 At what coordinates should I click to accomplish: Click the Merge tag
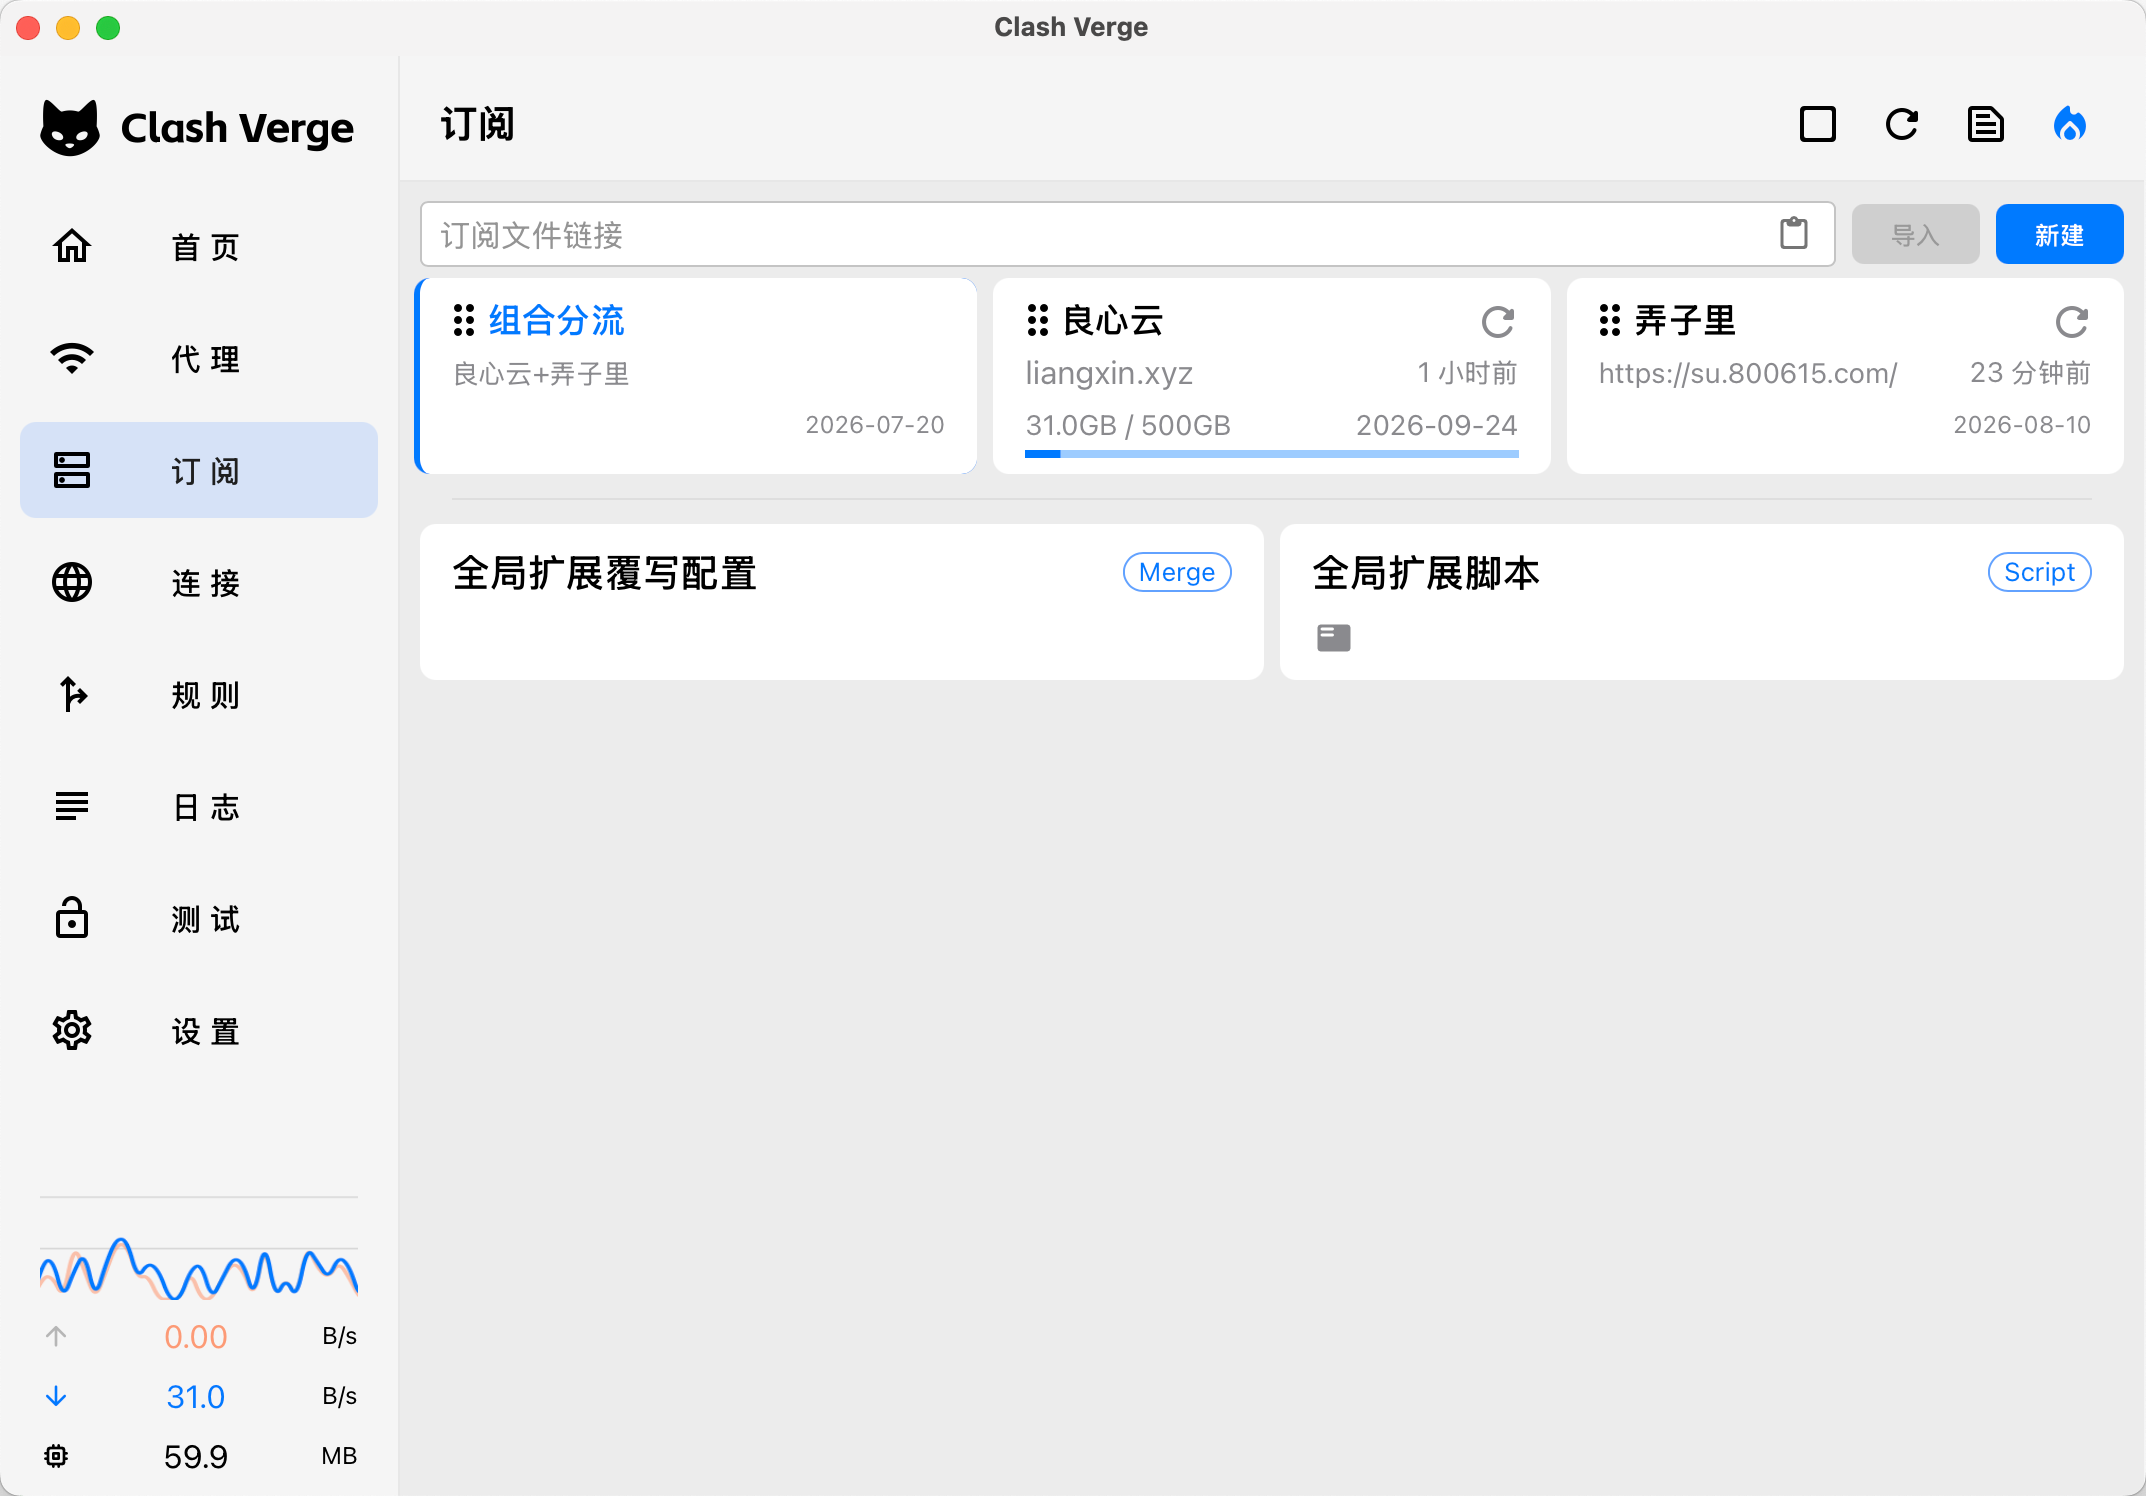pyautogui.click(x=1177, y=572)
